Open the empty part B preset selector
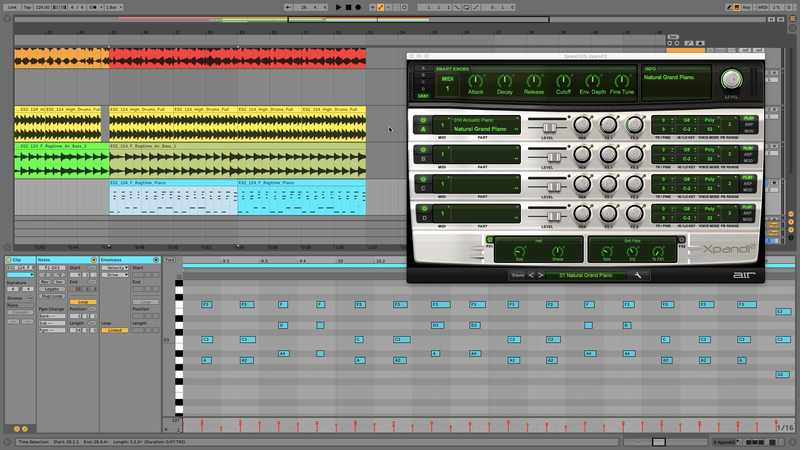 pos(485,155)
